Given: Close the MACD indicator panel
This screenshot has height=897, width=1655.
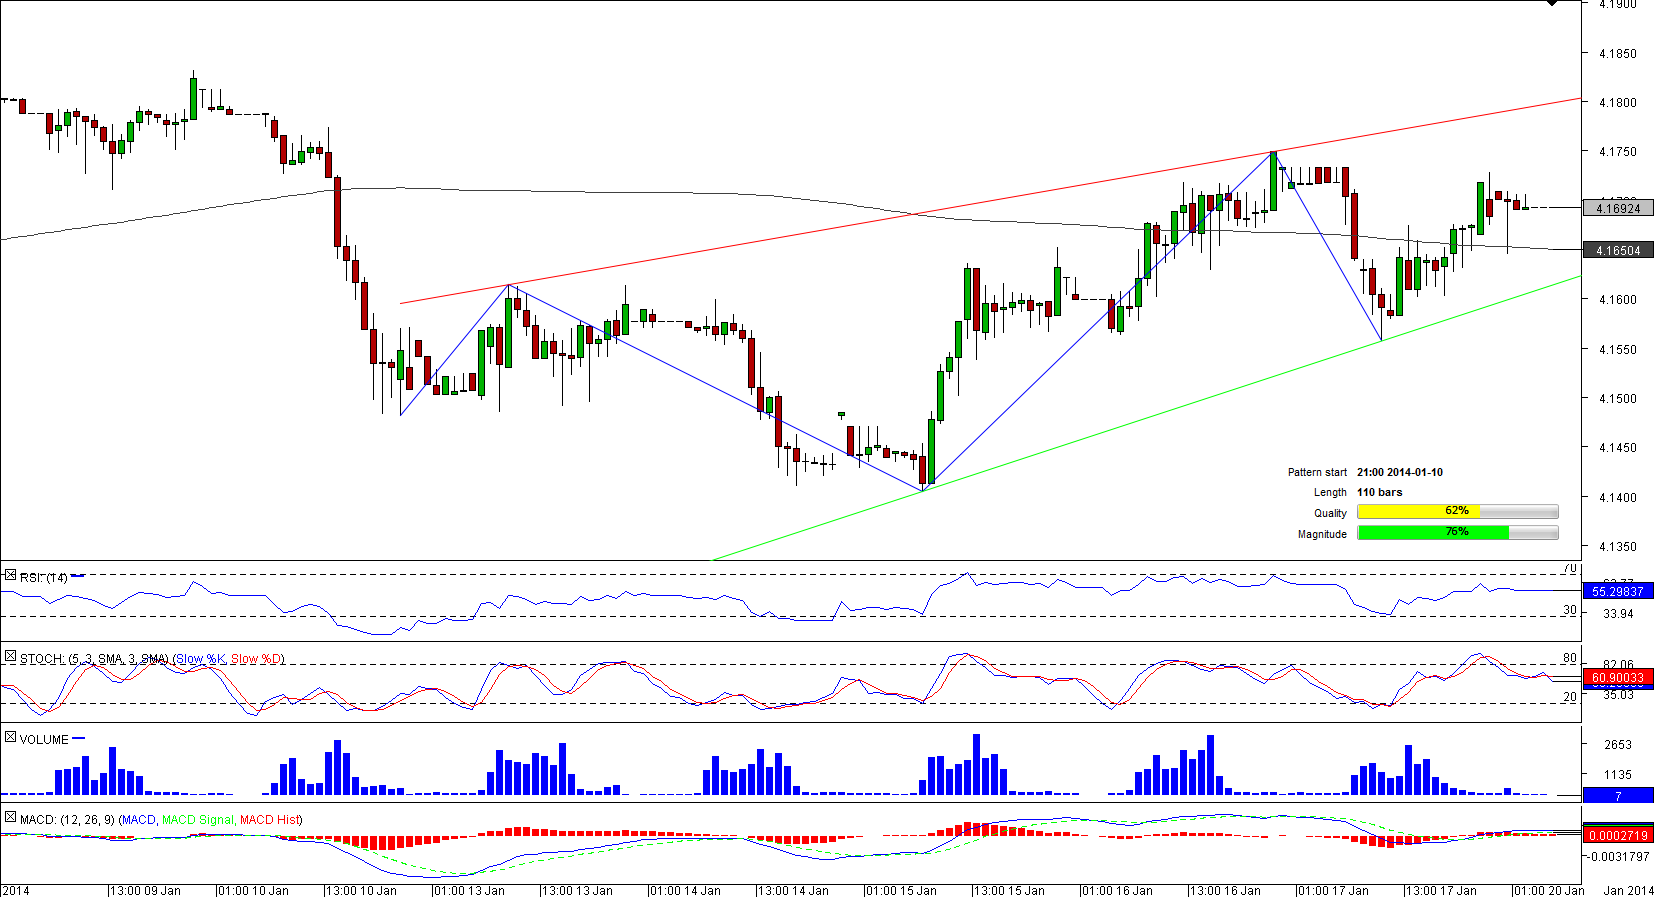Looking at the screenshot, I should (x=10, y=818).
